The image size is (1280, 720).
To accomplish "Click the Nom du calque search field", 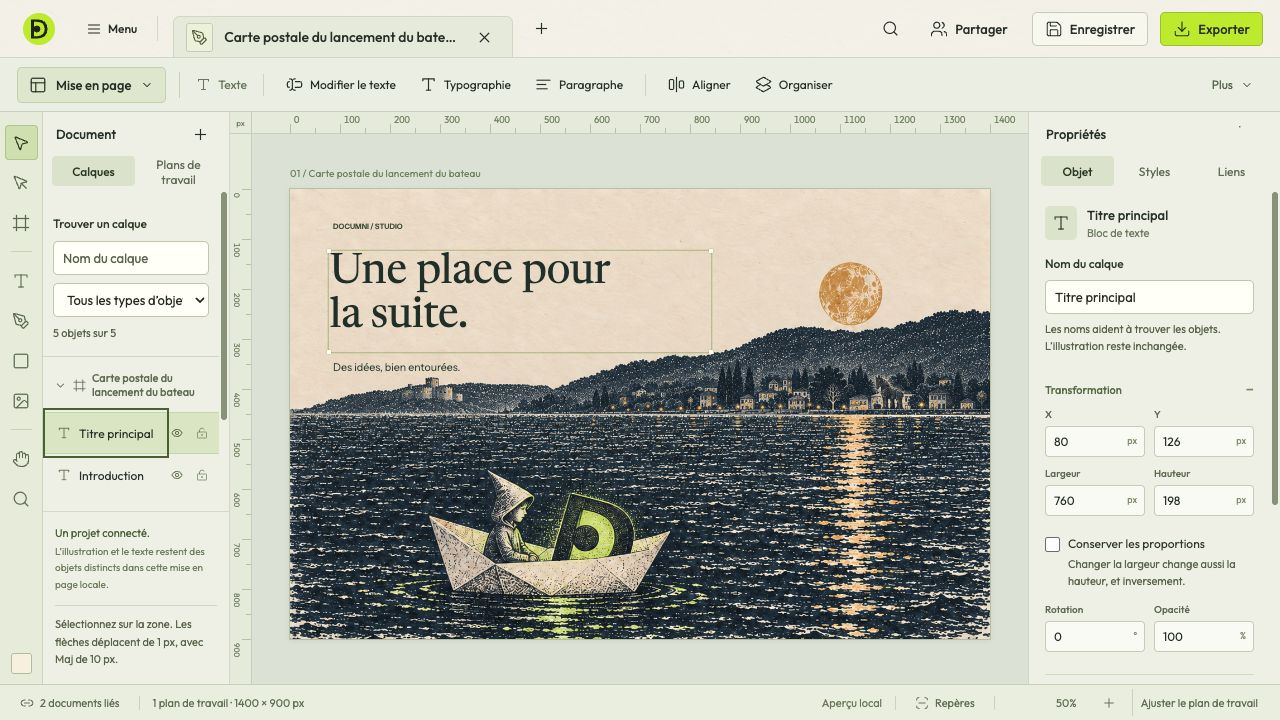I will click(x=131, y=258).
